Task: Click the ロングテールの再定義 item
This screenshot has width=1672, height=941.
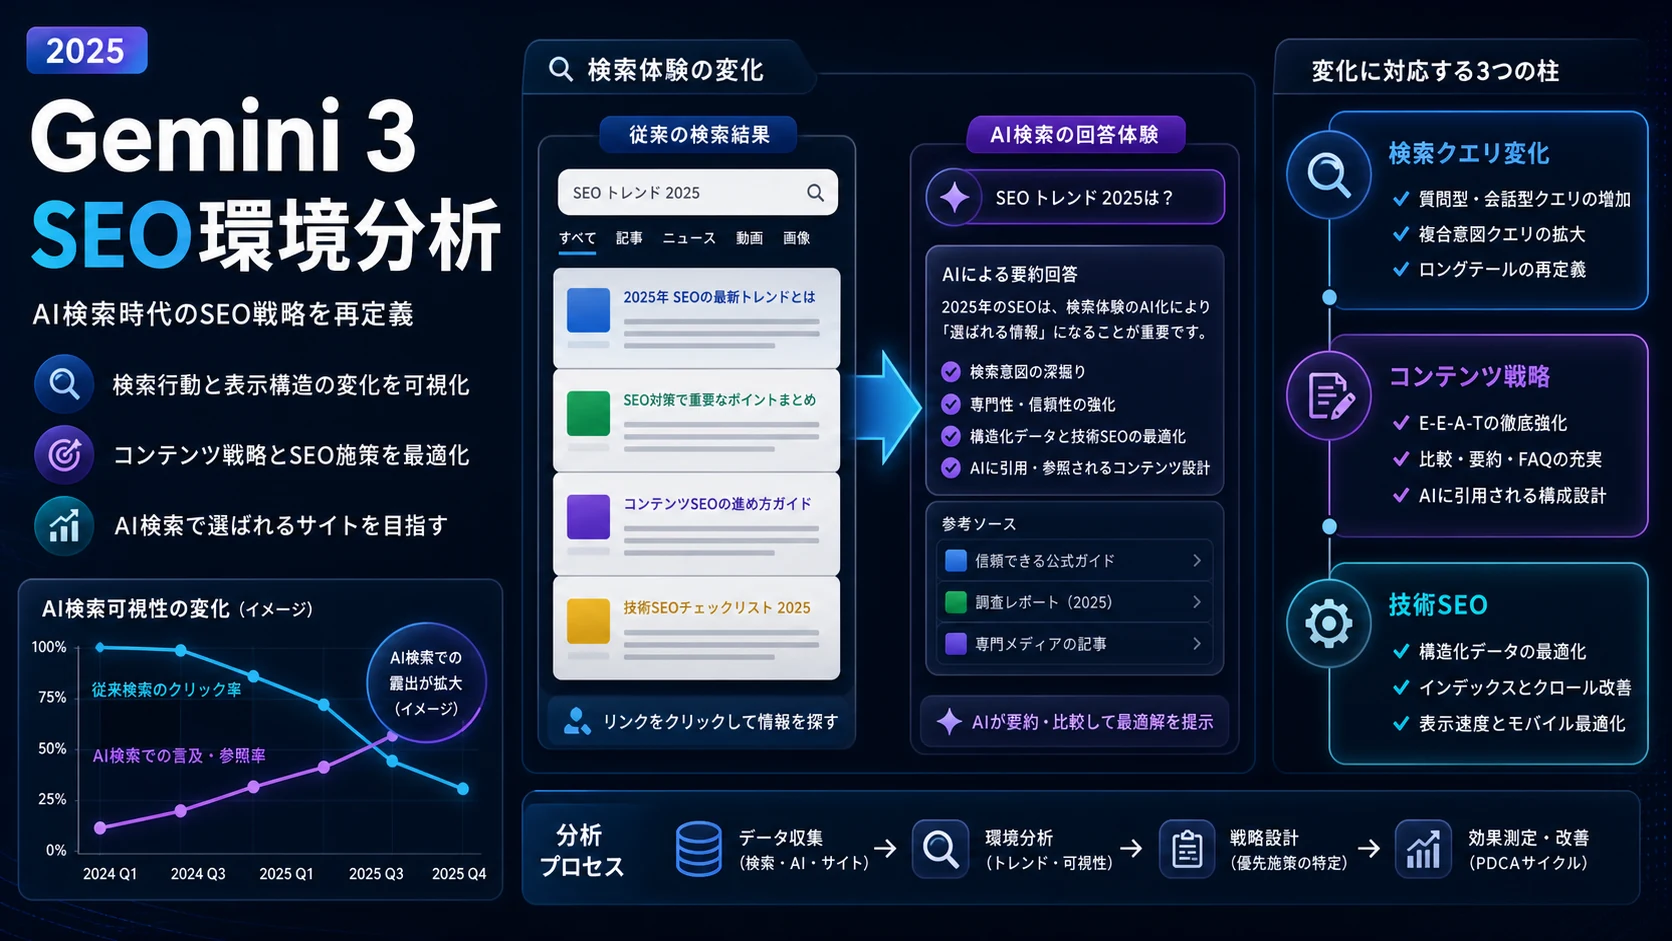Action: click(1502, 269)
